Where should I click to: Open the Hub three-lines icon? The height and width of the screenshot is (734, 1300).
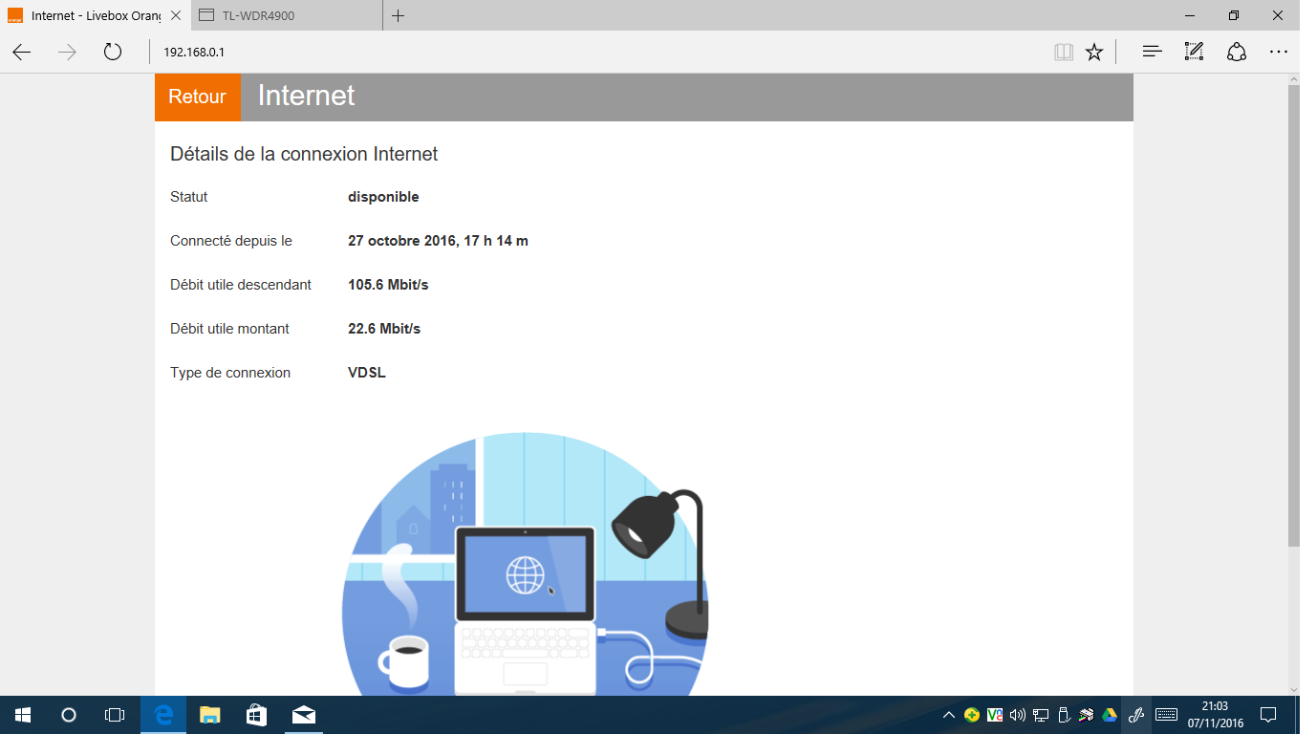[1152, 52]
